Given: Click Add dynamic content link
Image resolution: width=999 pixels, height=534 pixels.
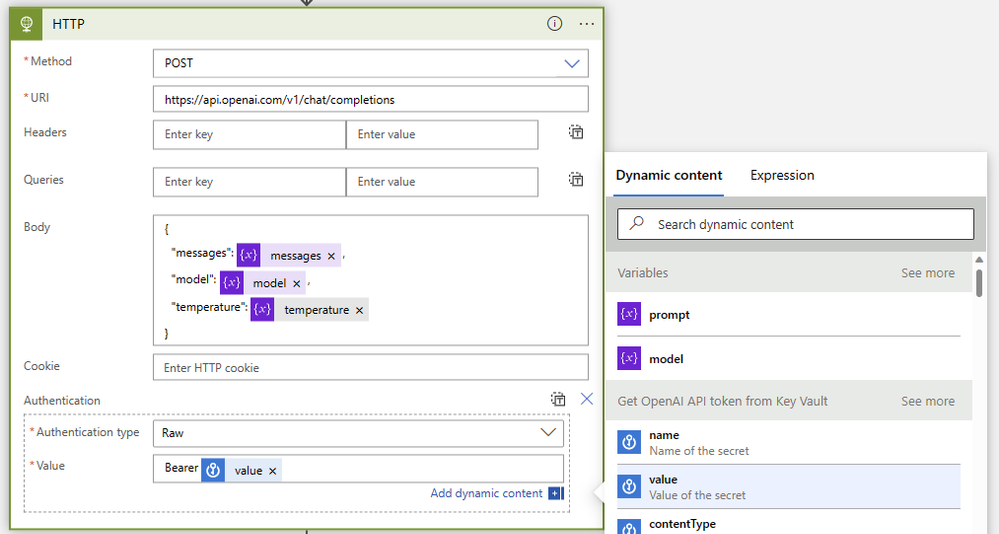Looking at the screenshot, I should [486, 493].
